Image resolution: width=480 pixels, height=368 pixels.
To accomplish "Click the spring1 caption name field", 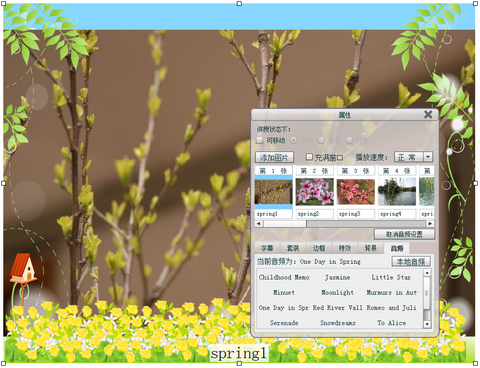I will pos(273,214).
